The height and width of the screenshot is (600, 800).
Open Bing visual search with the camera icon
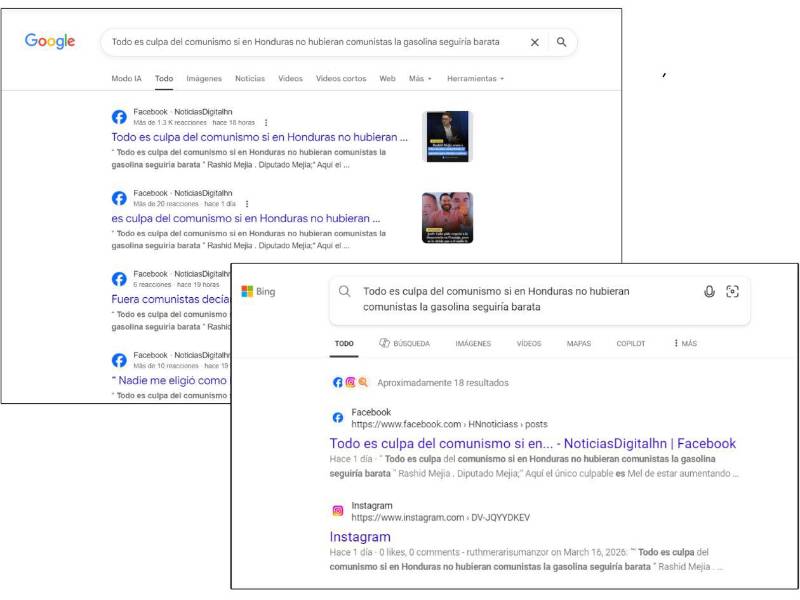click(733, 290)
